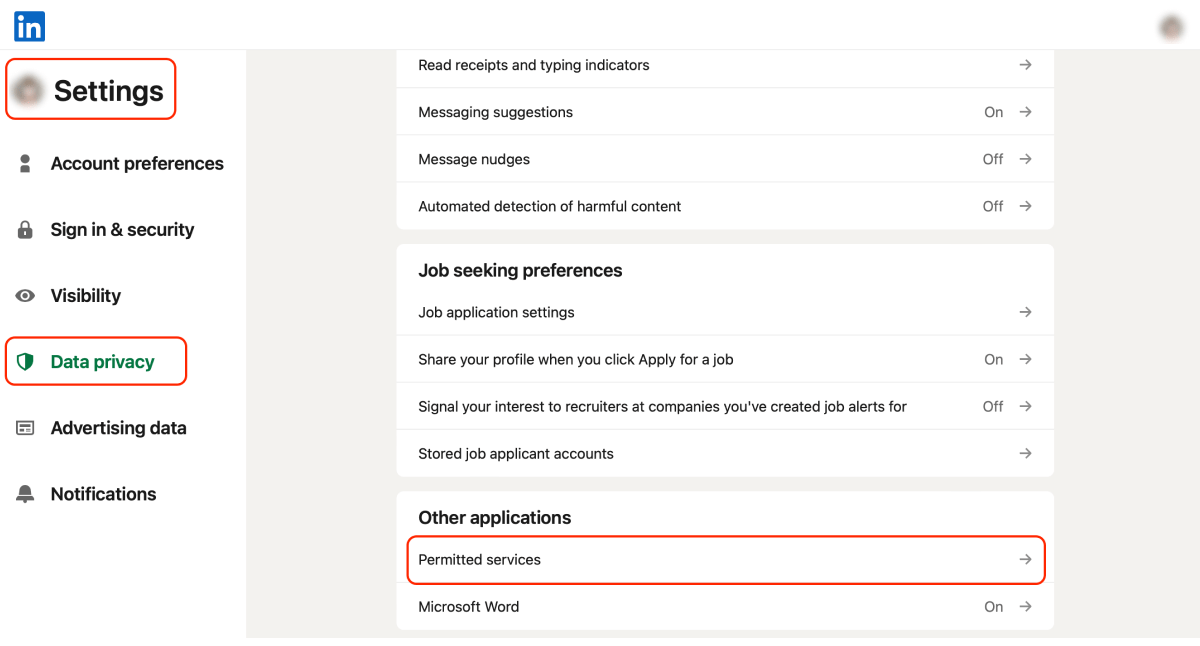The image size is (1200, 646).
Task: Click the Settings header avatar
Action: point(31,89)
